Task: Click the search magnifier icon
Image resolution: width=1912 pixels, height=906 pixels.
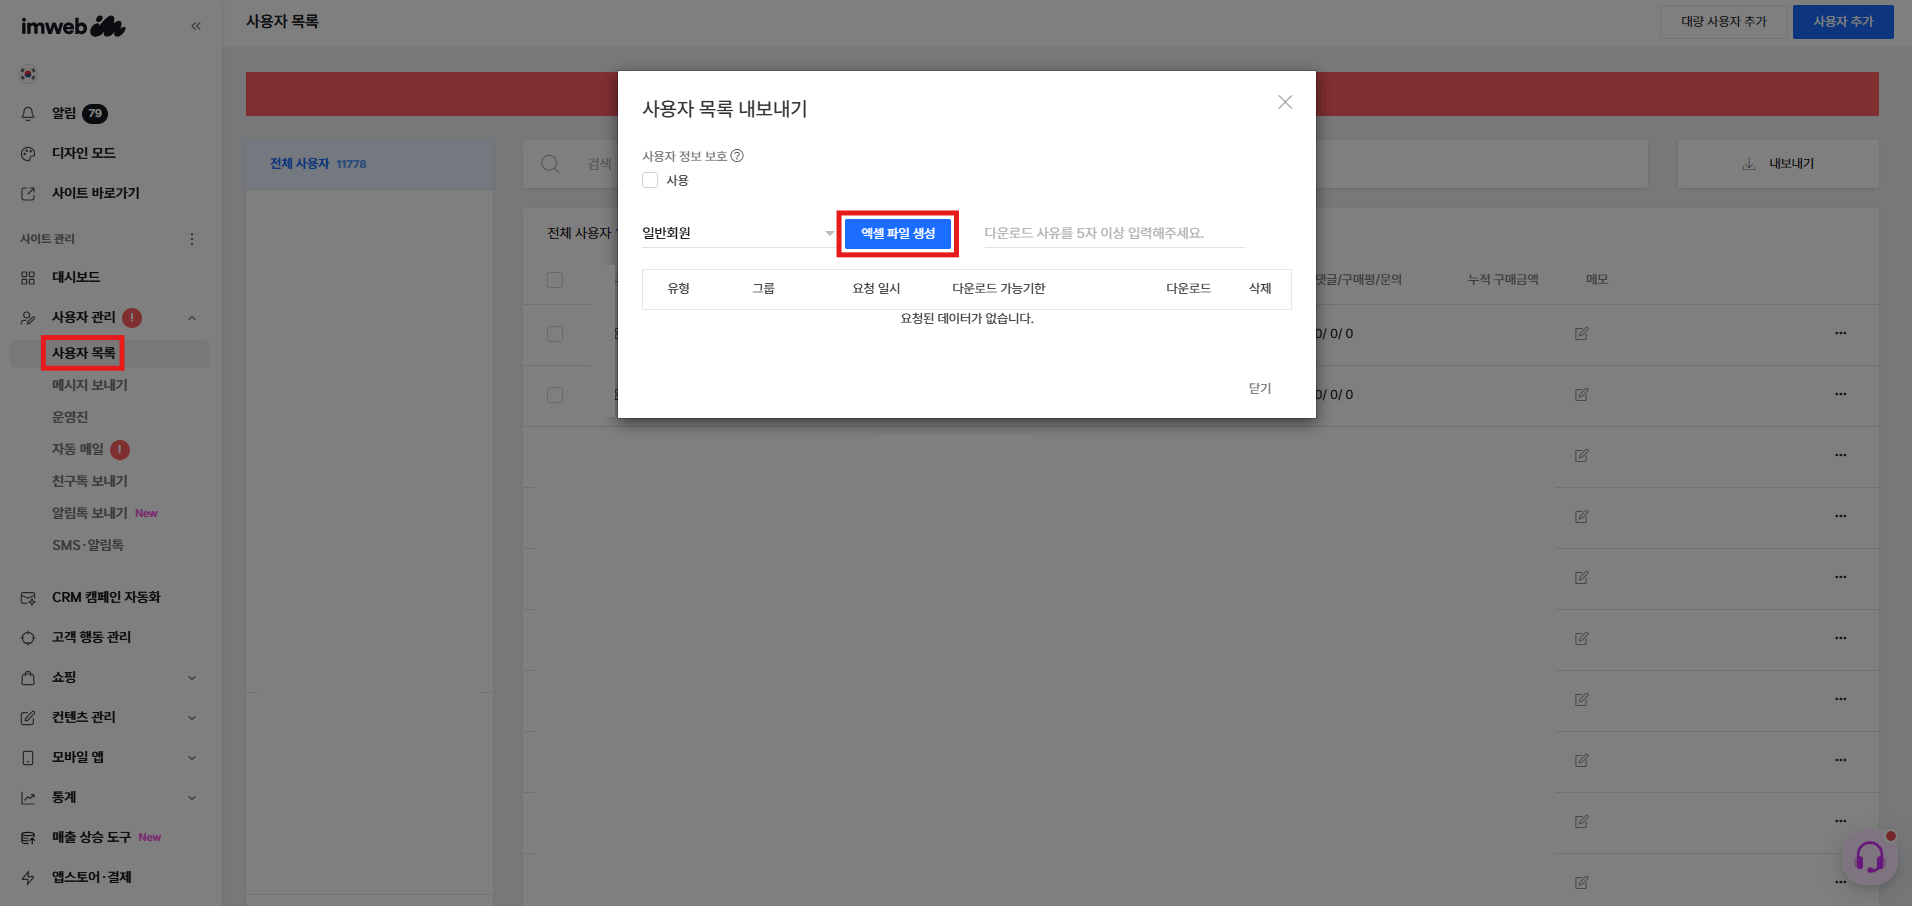Action: click(x=550, y=164)
